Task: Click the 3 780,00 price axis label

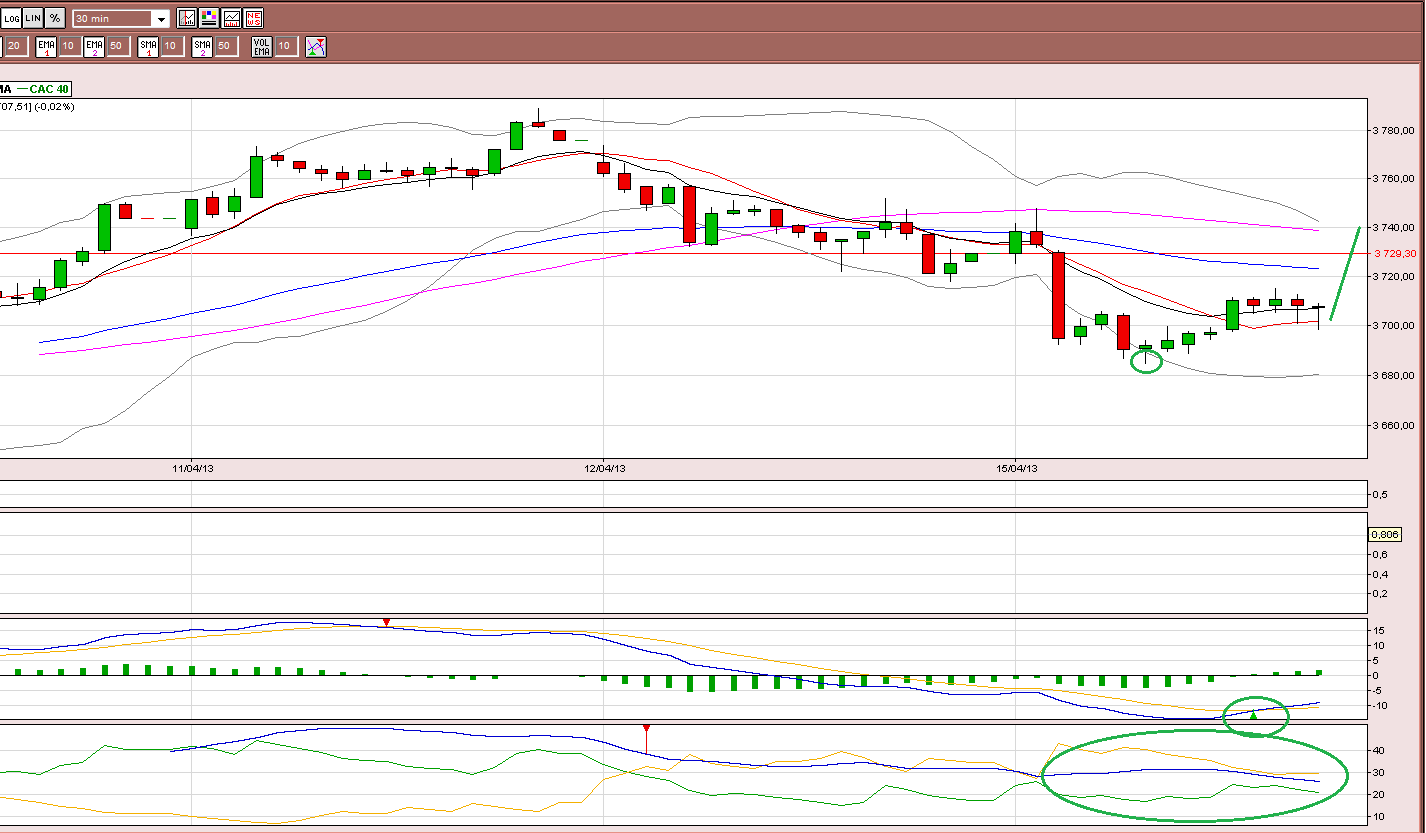Action: point(1395,130)
